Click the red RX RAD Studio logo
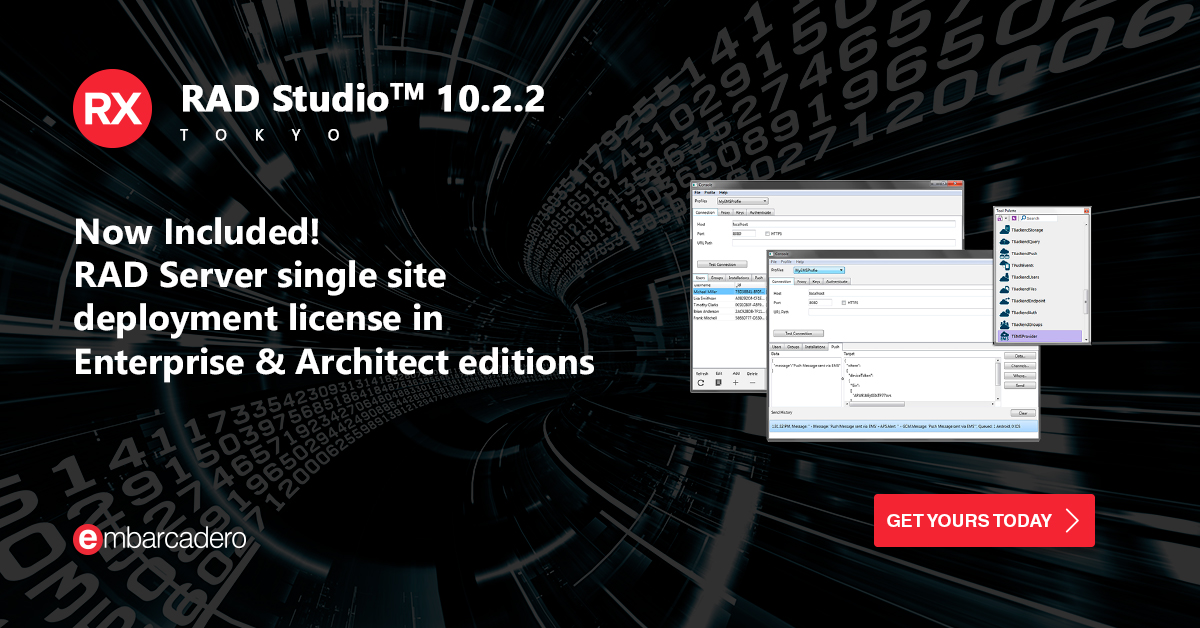This screenshot has width=1200, height=628. pyautogui.click(x=112, y=109)
